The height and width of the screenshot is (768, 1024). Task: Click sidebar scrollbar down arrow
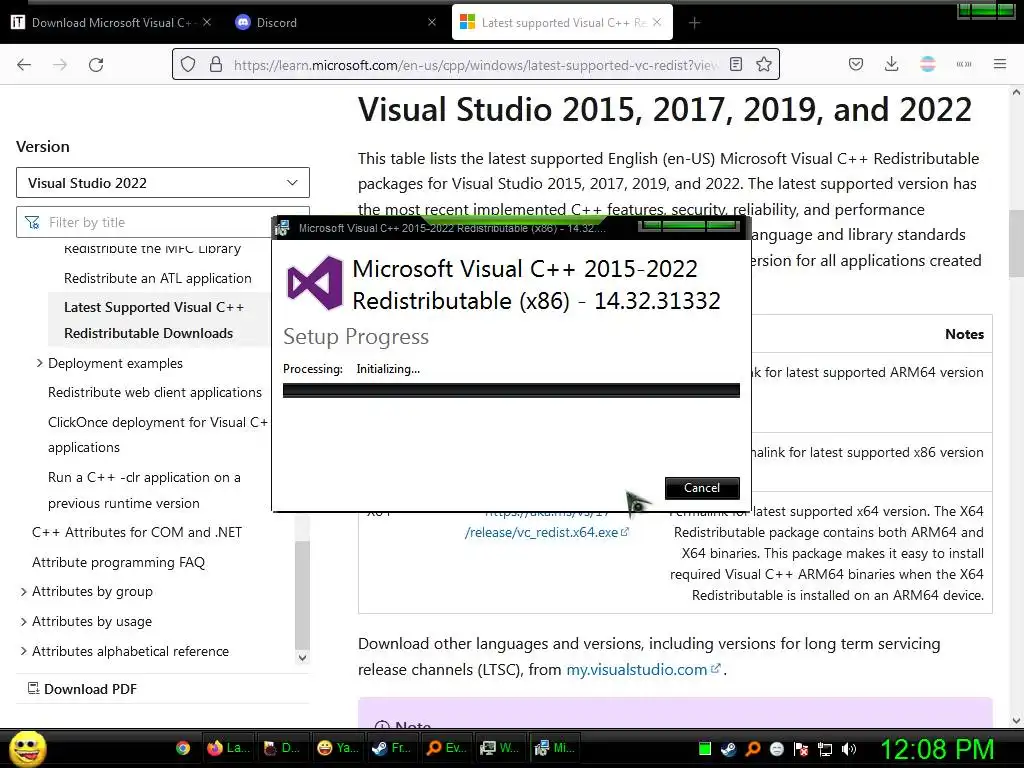tap(302, 658)
